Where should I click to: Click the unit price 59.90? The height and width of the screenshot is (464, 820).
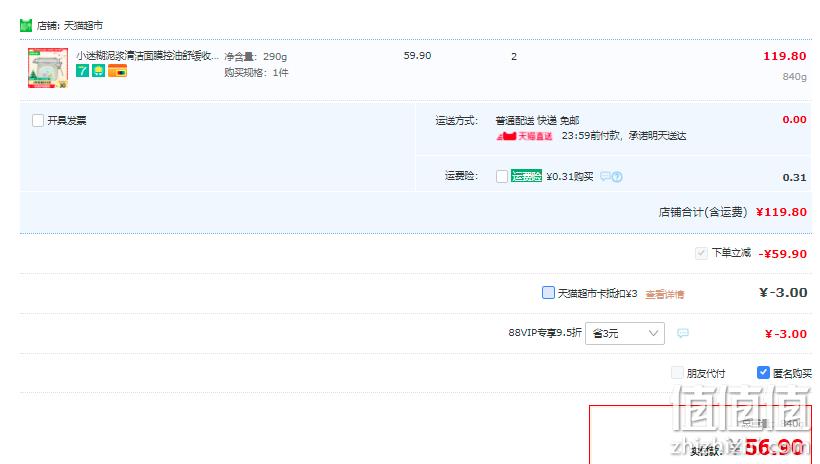tap(417, 55)
